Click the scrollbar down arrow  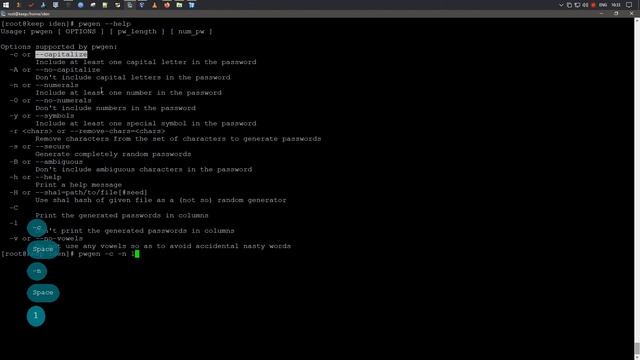(637, 357)
